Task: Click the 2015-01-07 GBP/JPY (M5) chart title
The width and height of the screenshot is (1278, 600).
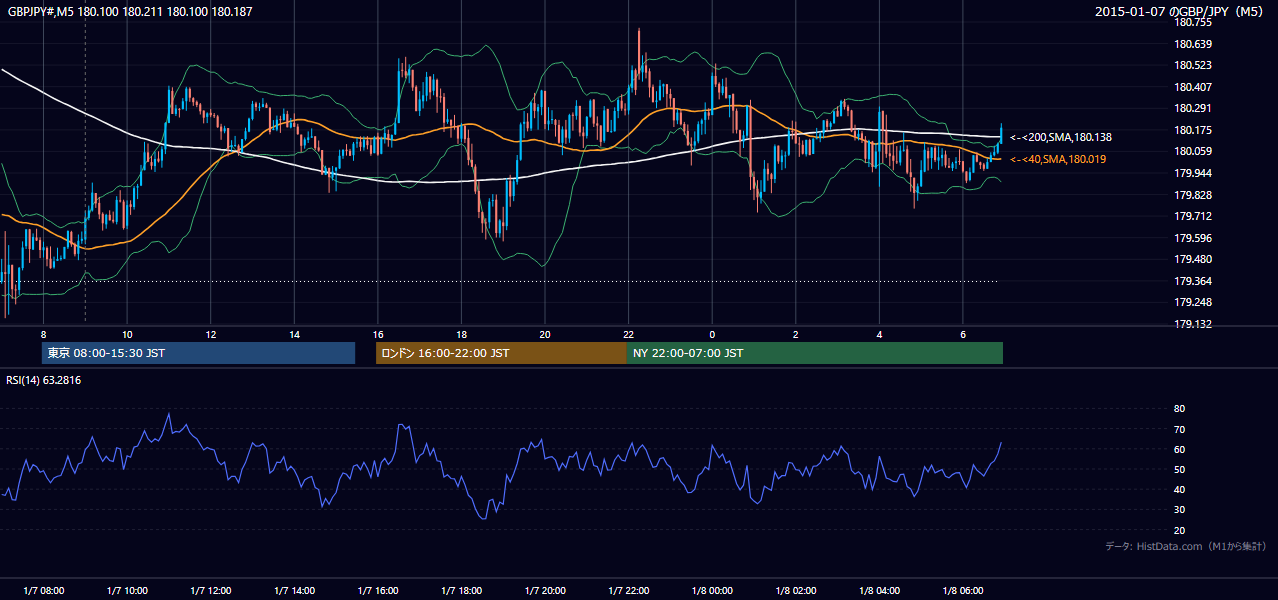Action: (x=1180, y=11)
